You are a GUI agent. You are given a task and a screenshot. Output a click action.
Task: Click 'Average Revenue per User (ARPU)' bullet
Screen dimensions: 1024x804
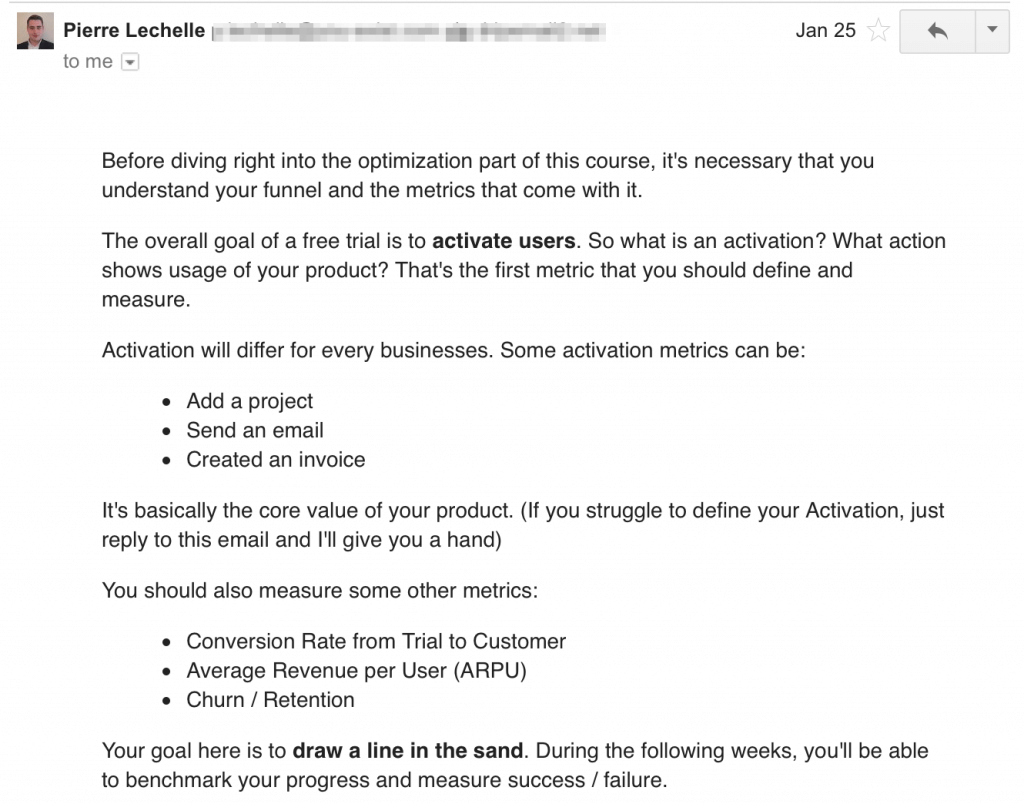(x=357, y=671)
